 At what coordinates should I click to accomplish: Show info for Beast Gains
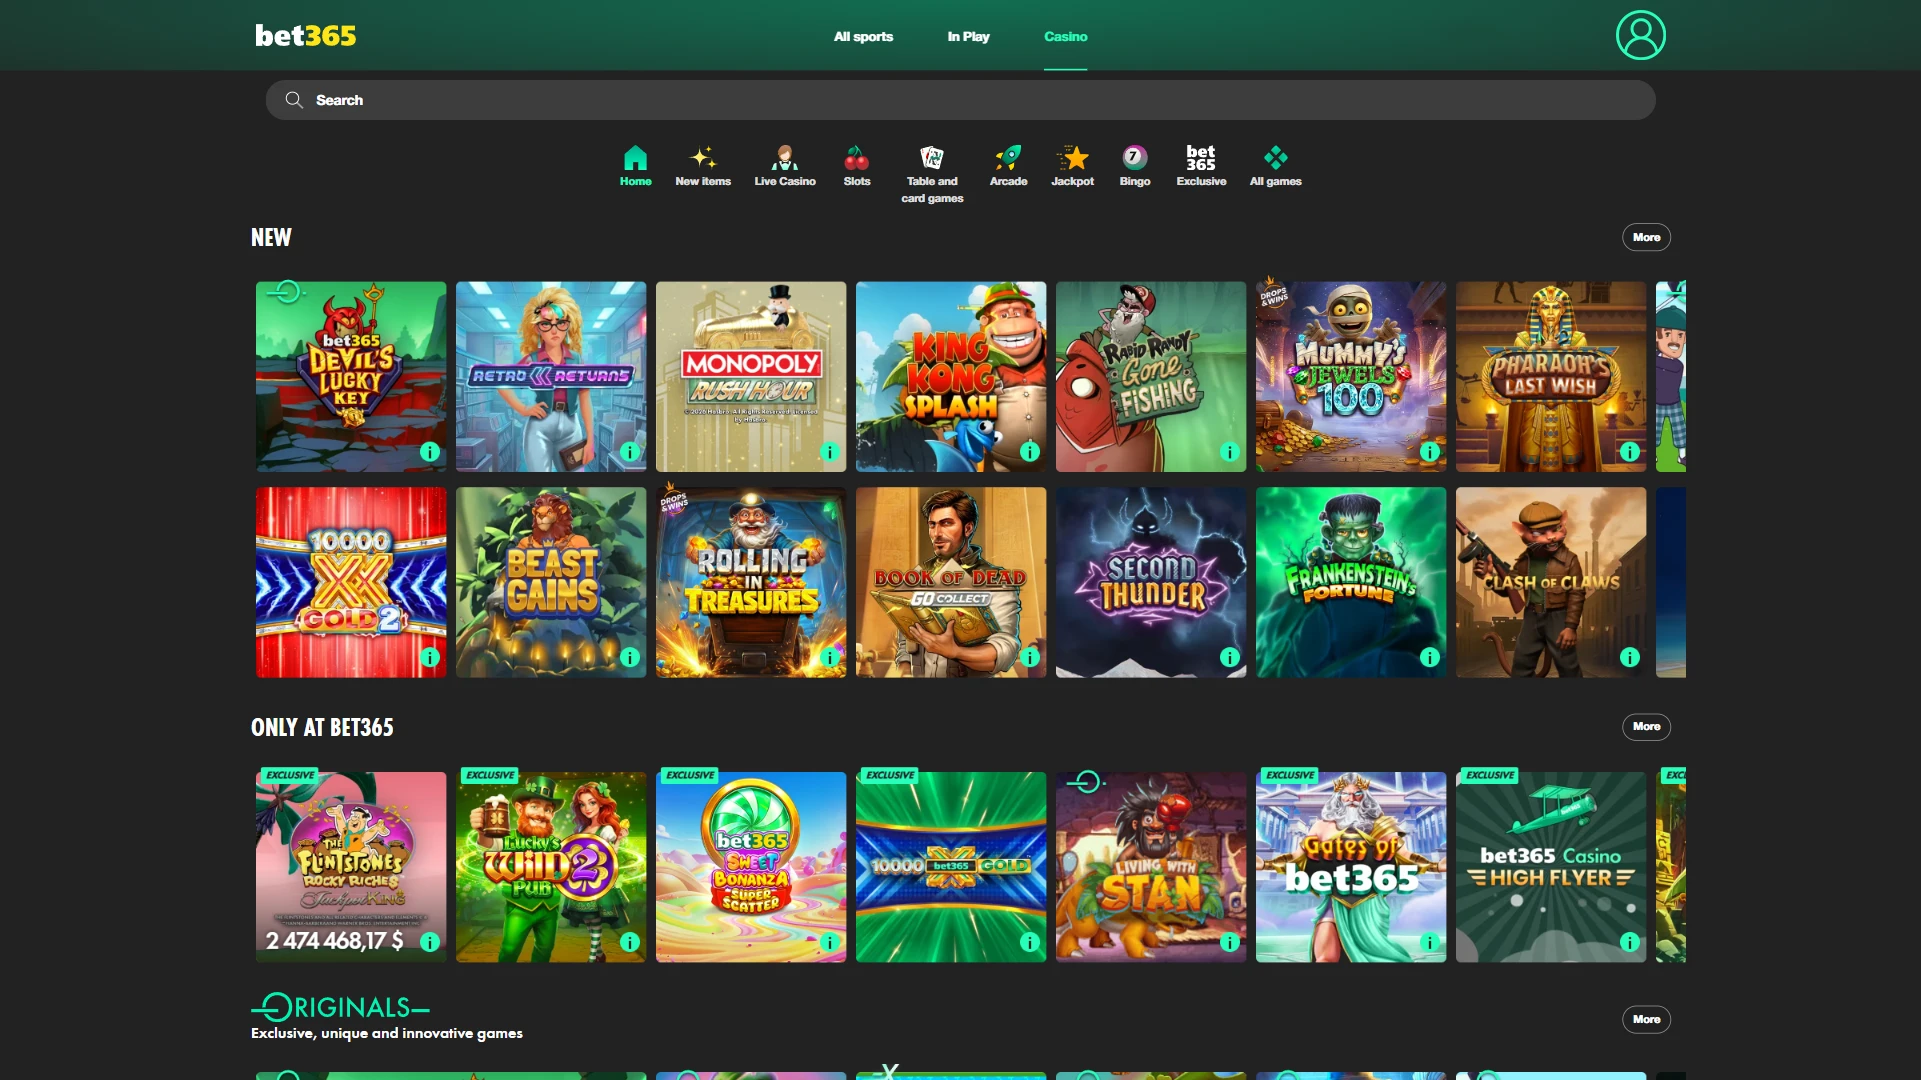pos(630,658)
